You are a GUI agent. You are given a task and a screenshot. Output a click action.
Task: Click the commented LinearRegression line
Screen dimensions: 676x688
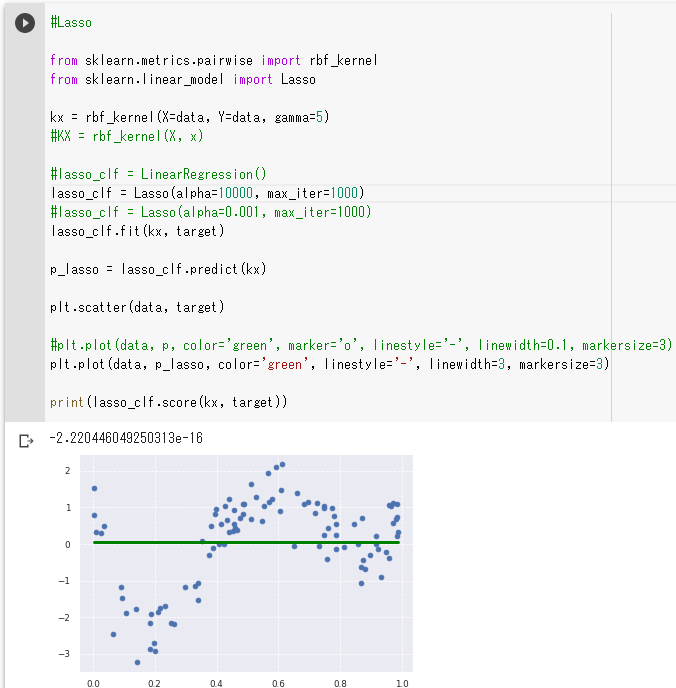click(x=158, y=174)
